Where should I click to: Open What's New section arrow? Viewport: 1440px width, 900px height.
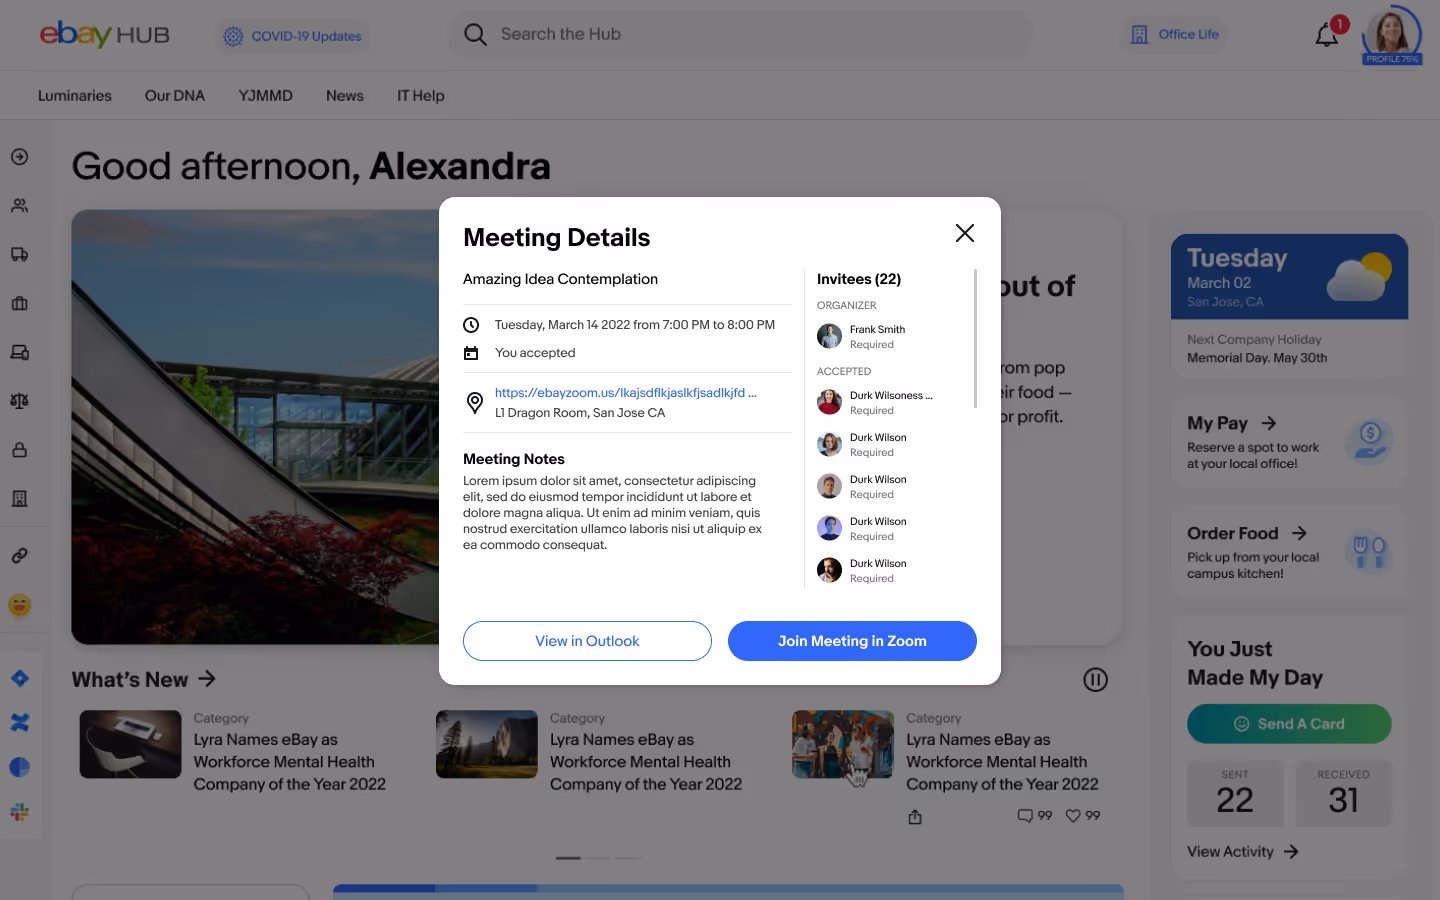[207, 679]
